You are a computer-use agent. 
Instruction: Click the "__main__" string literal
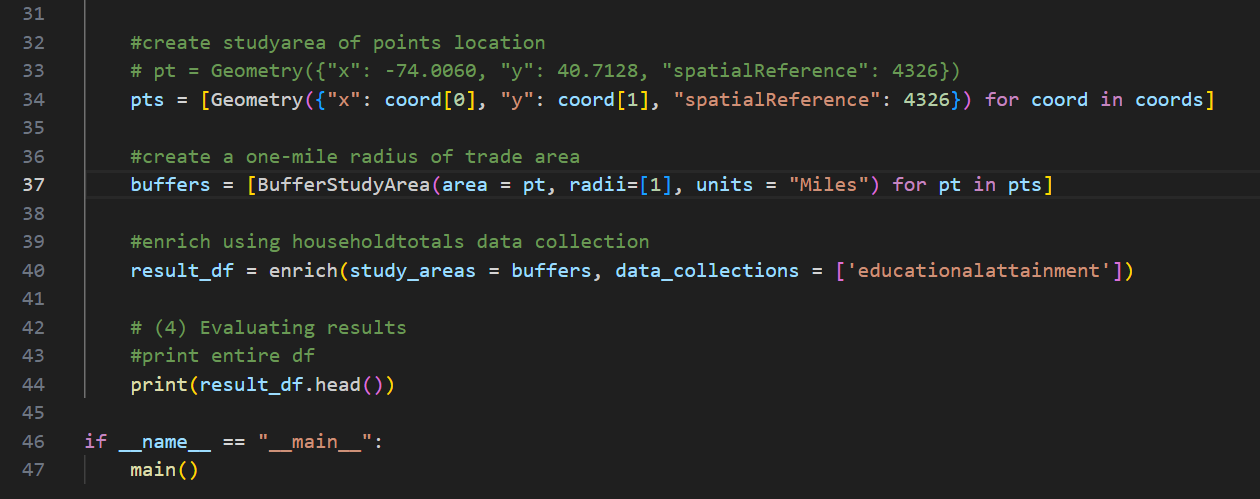click(x=315, y=442)
